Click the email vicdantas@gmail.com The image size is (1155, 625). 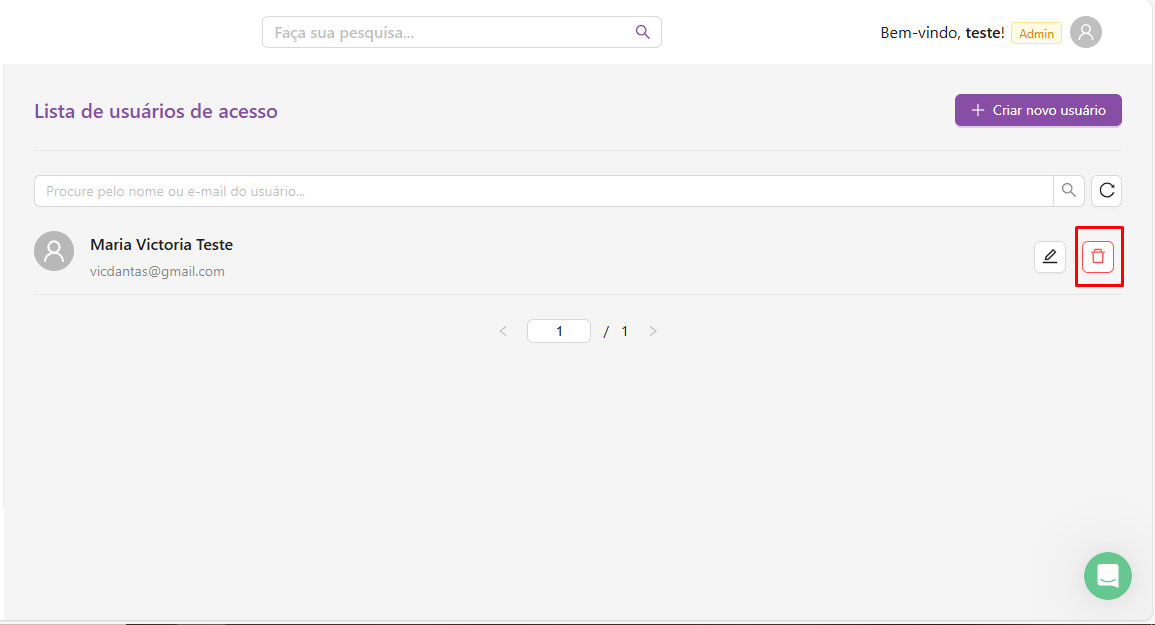157,271
